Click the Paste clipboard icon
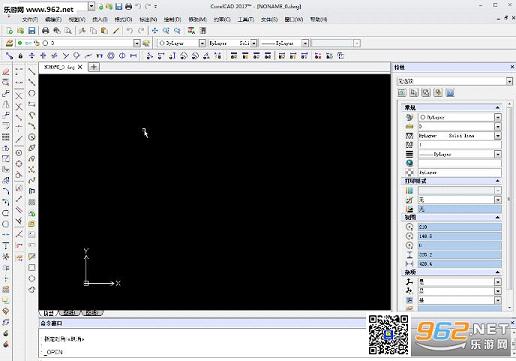This screenshot has width=516, height=361. coord(104,31)
